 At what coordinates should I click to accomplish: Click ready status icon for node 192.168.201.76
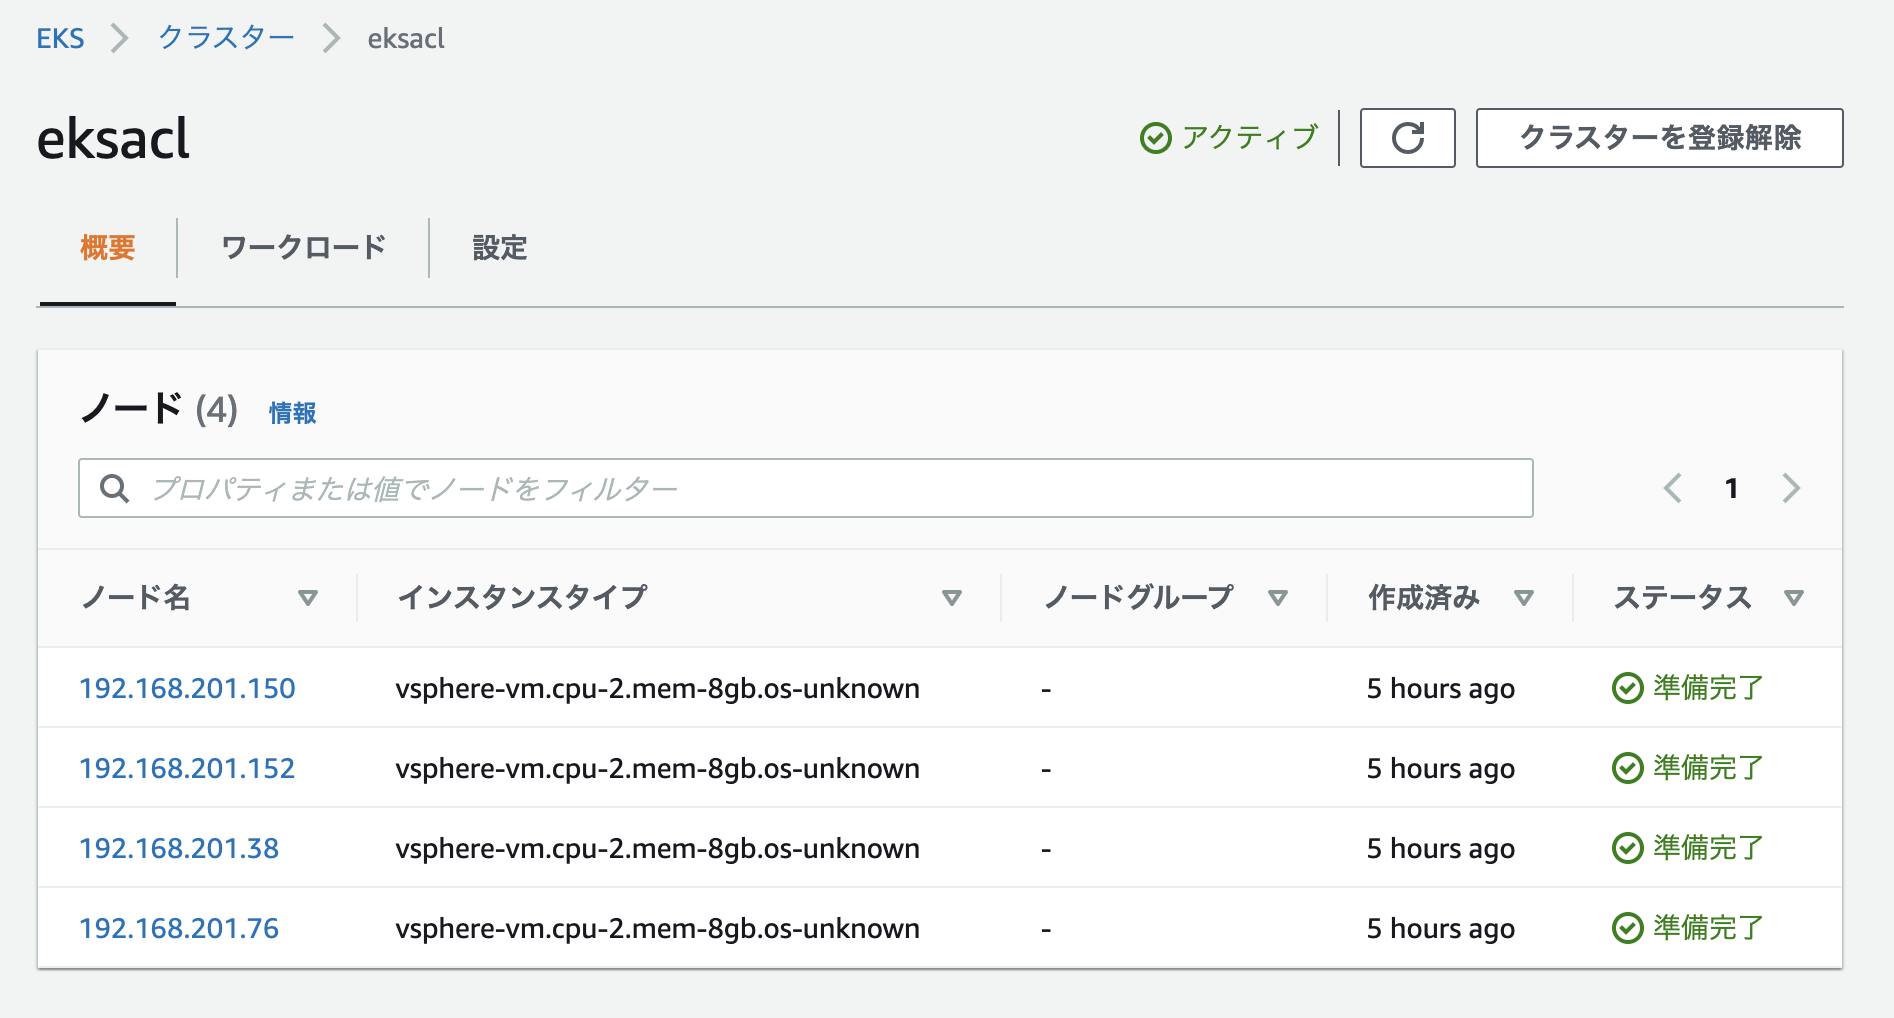[1627, 928]
